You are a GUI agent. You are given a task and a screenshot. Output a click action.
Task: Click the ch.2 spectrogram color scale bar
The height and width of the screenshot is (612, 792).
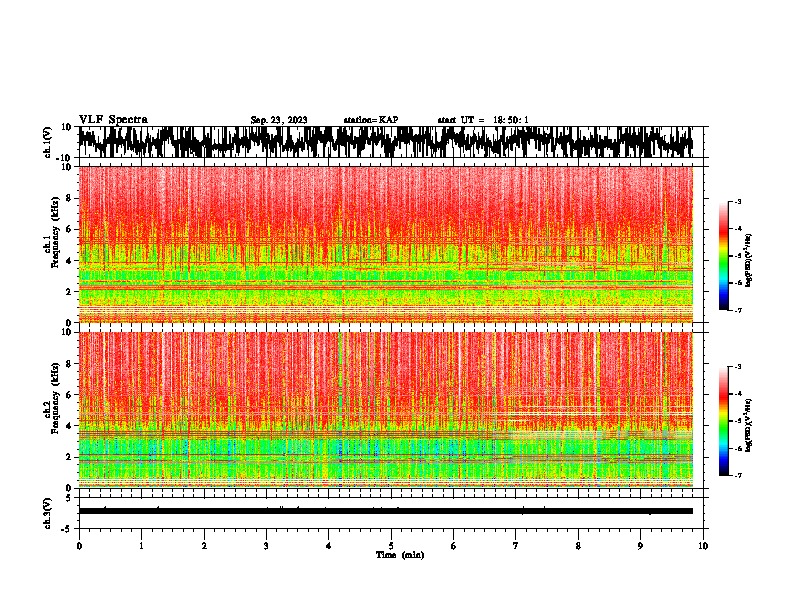click(x=723, y=421)
